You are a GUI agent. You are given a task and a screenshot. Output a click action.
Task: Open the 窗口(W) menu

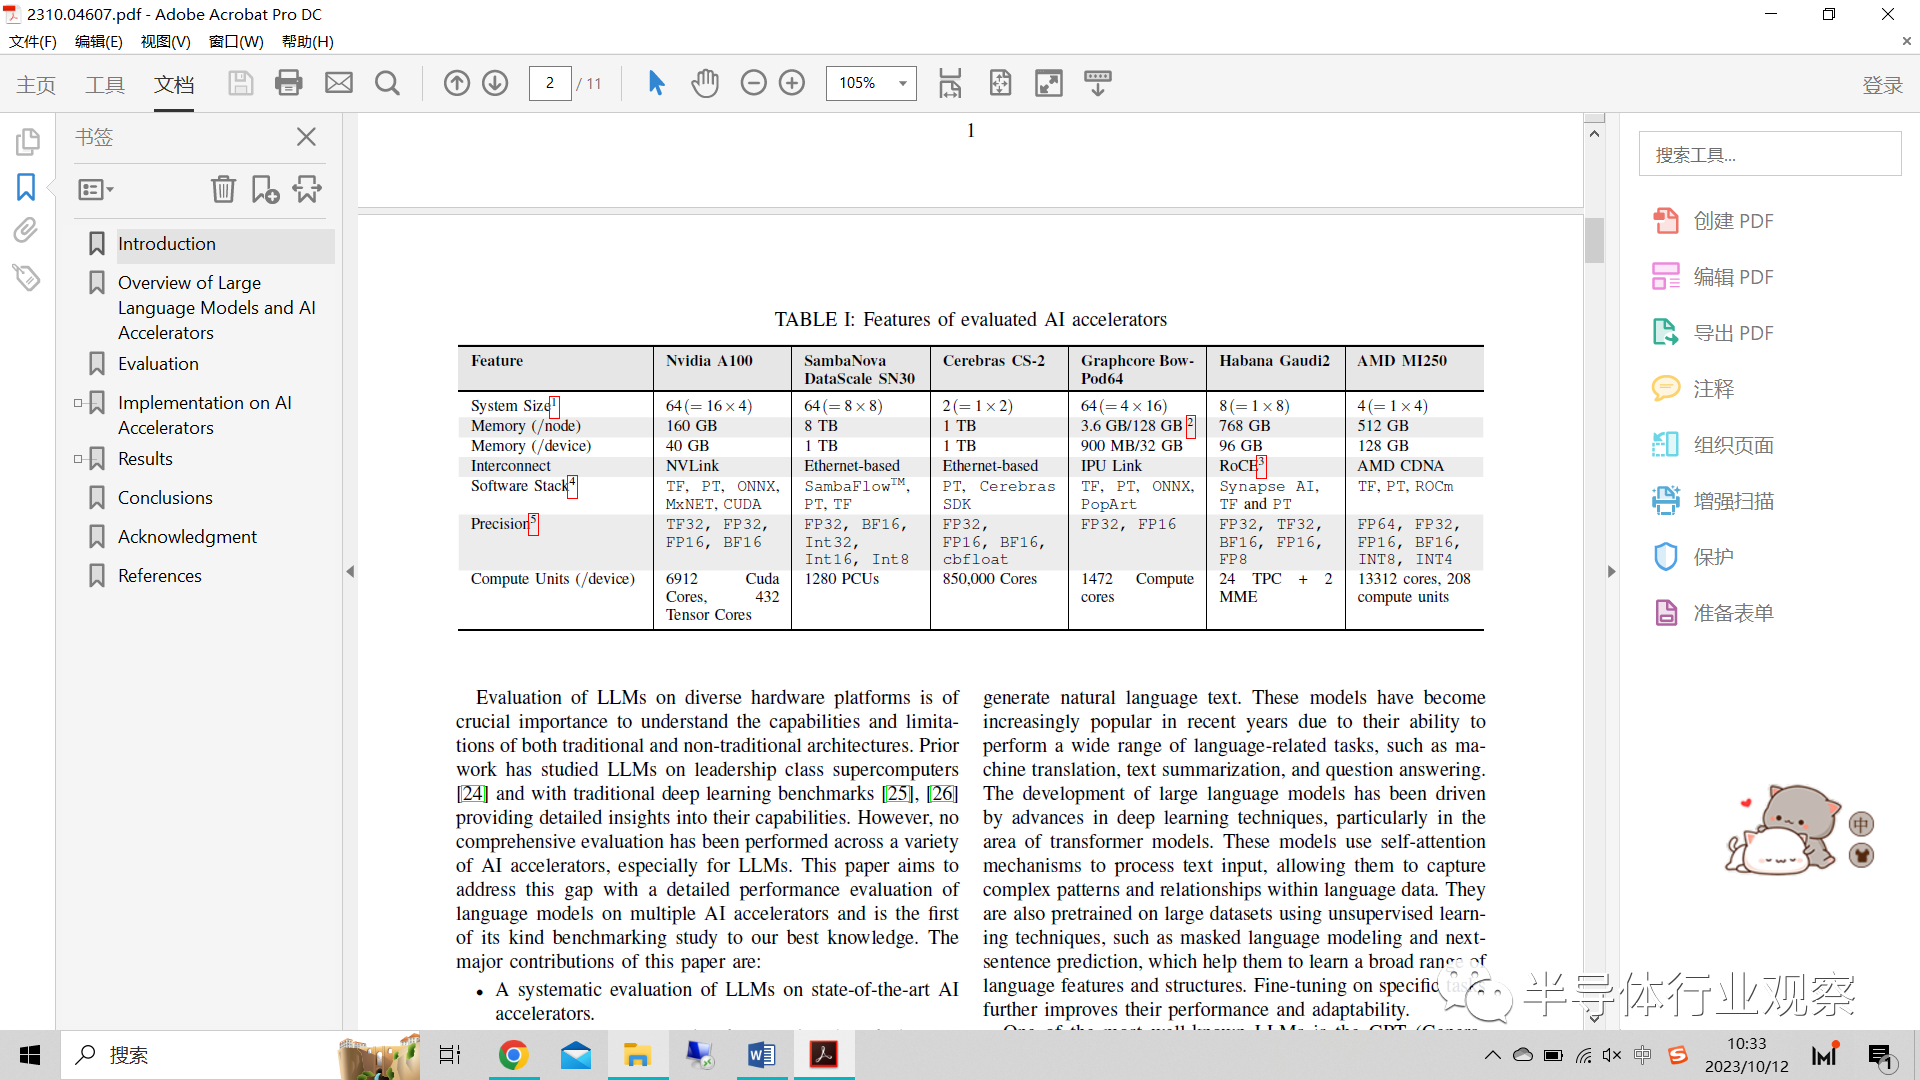[x=236, y=42]
